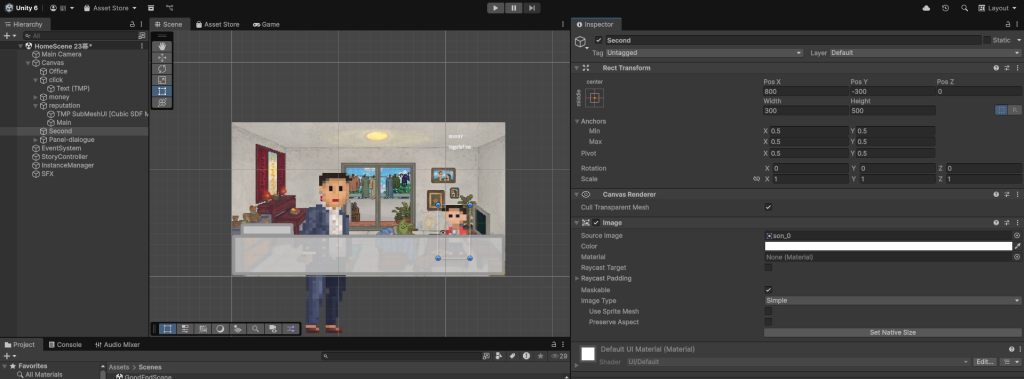Image resolution: width=1024 pixels, height=379 pixels.
Task: Switch to the Console tab
Action: (x=64, y=344)
